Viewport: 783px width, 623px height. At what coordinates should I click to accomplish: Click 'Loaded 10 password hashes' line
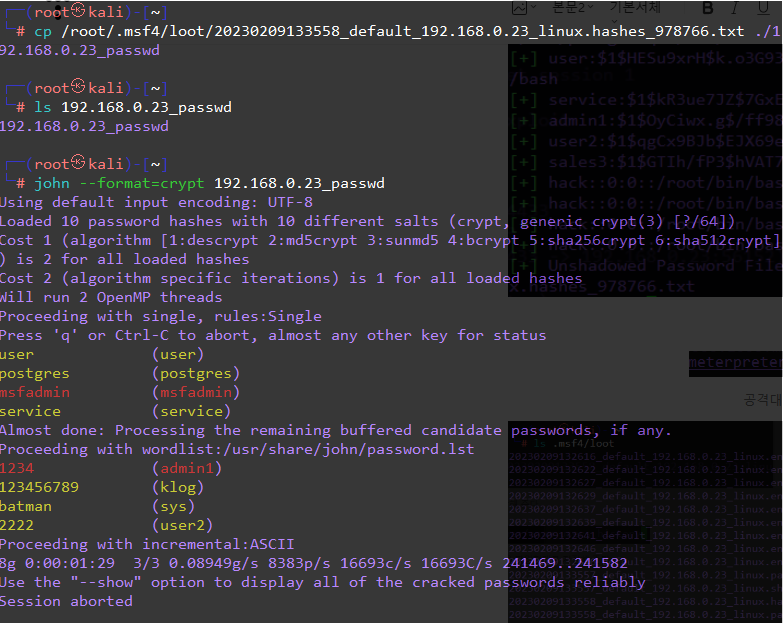click(x=368, y=222)
